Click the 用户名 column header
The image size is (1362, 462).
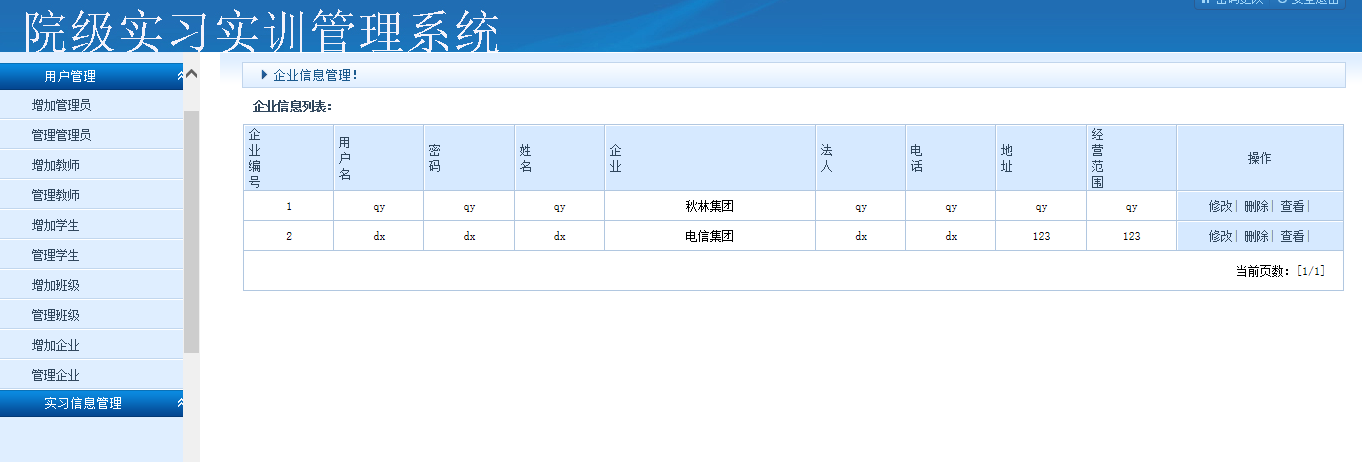pos(378,157)
